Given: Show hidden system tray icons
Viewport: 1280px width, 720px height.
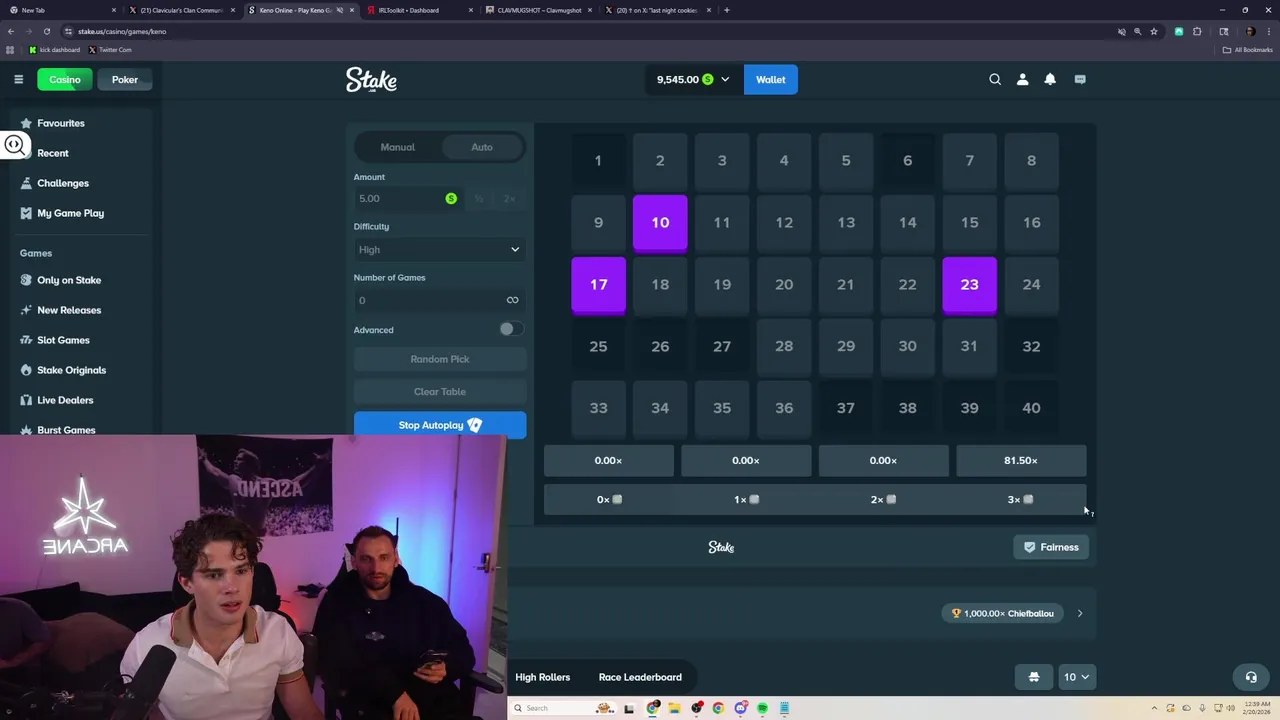Looking at the screenshot, I should (1154, 708).
